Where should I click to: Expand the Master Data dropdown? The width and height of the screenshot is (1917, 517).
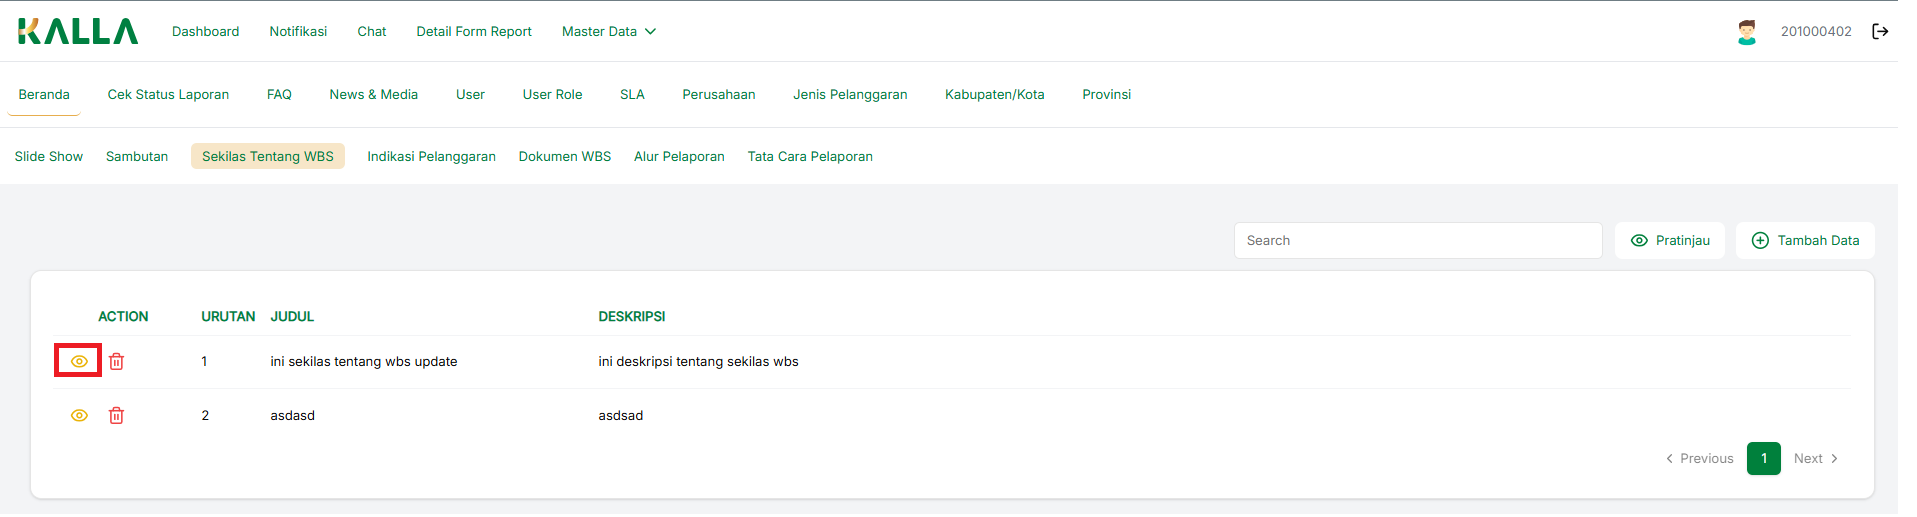[x=608, y=31]
